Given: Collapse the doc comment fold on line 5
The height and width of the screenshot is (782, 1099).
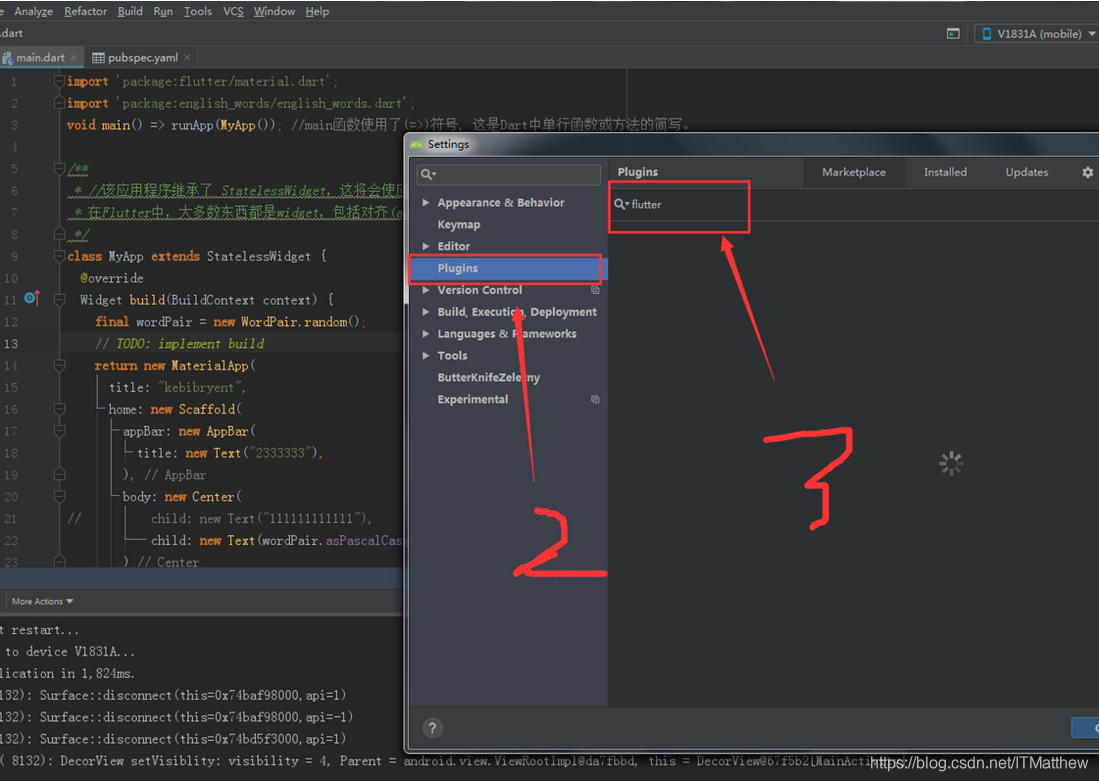Looking at the screenshot, I should 60,169.
